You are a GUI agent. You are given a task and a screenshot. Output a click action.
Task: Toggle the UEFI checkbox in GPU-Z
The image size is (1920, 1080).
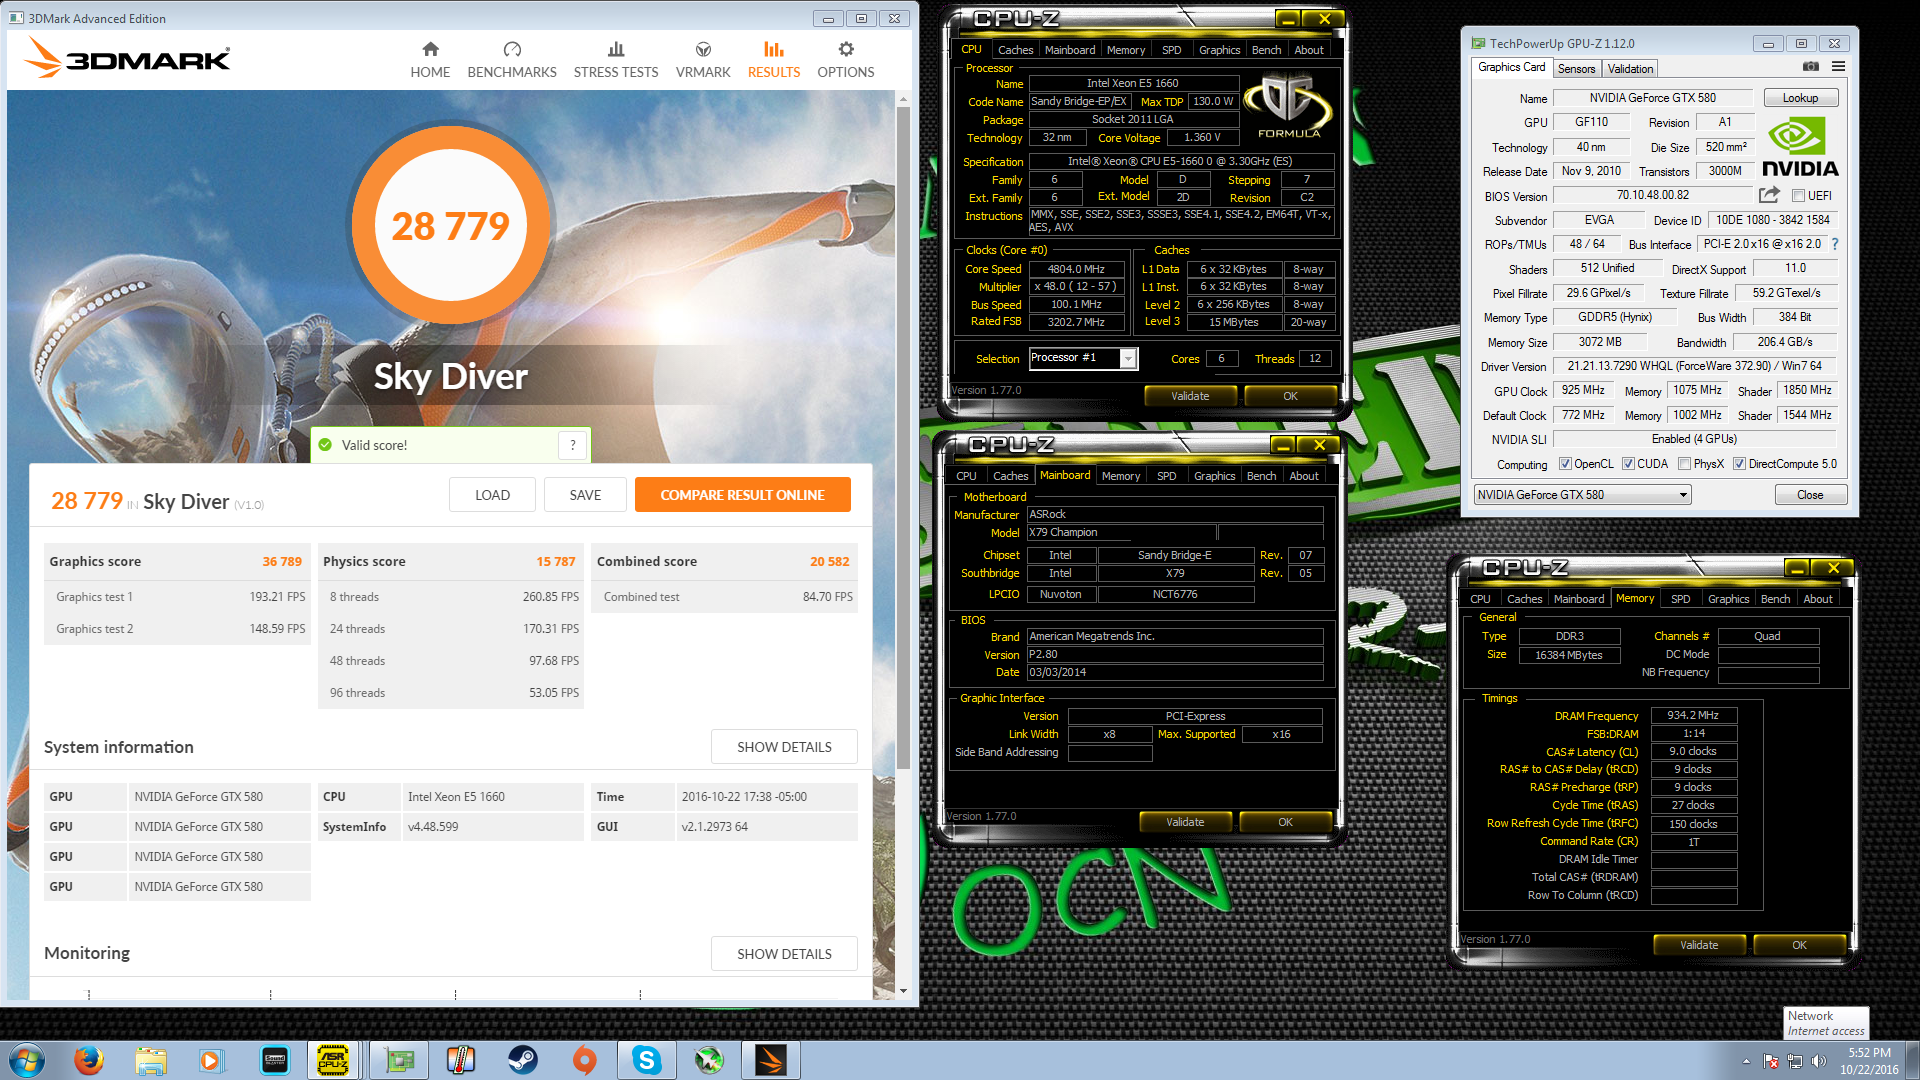tap(1798, 196)
